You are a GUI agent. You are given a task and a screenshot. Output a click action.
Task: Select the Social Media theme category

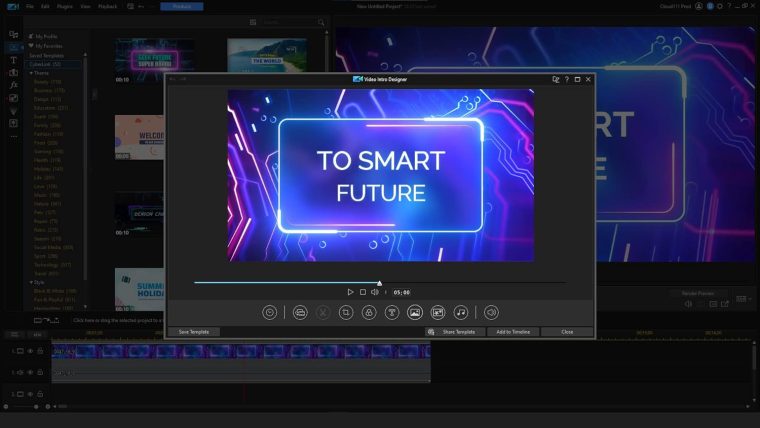click(53, 247)
